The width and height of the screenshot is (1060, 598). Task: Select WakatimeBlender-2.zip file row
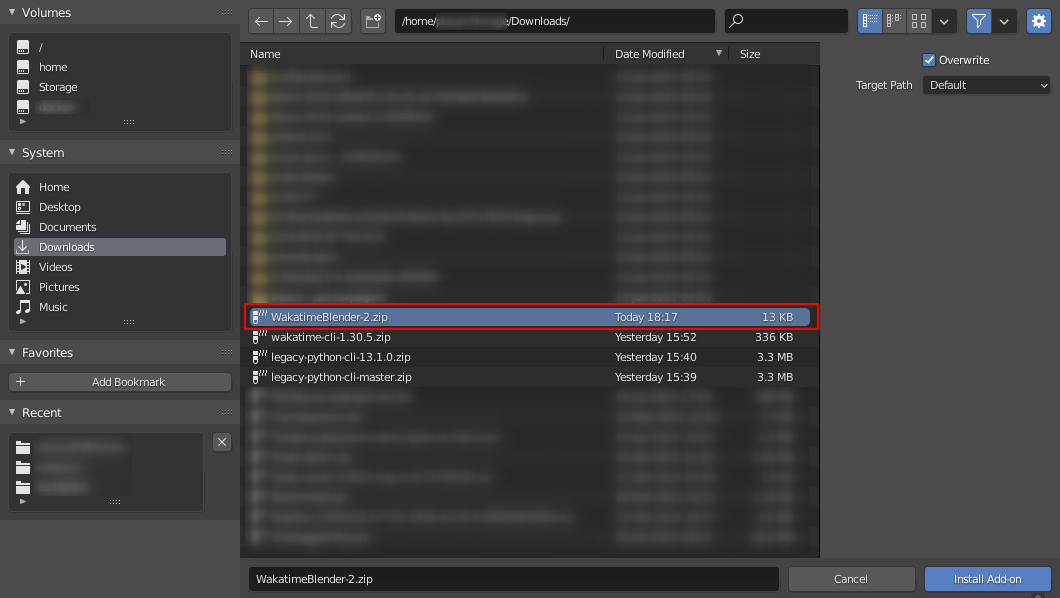click(531, 317)
